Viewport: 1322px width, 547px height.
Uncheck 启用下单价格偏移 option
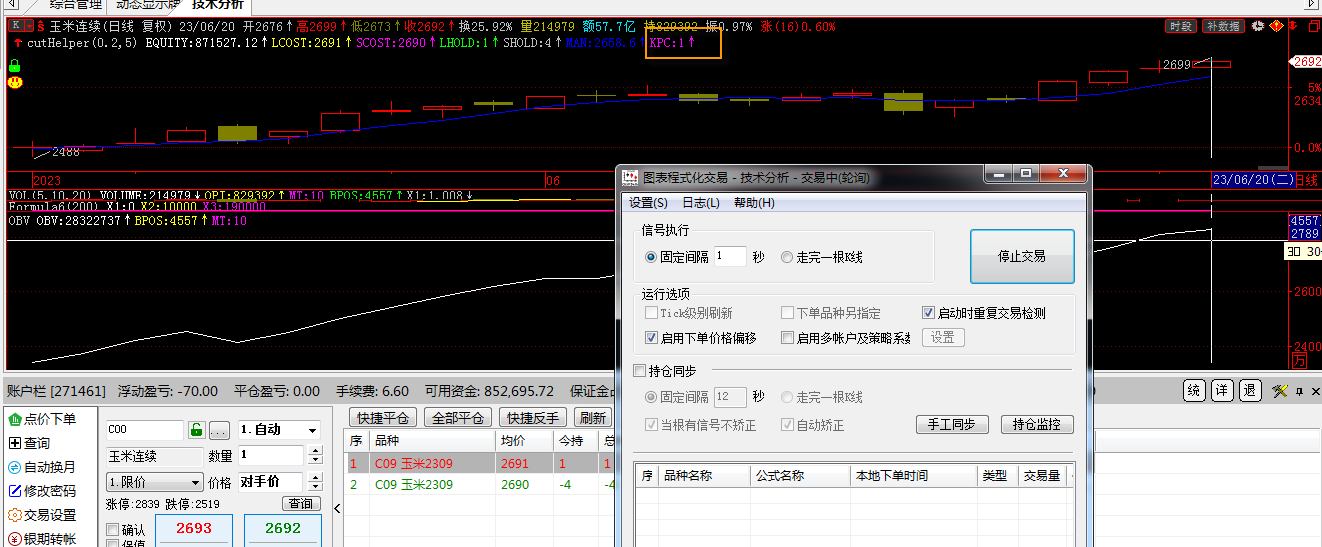tap(652, 338)
